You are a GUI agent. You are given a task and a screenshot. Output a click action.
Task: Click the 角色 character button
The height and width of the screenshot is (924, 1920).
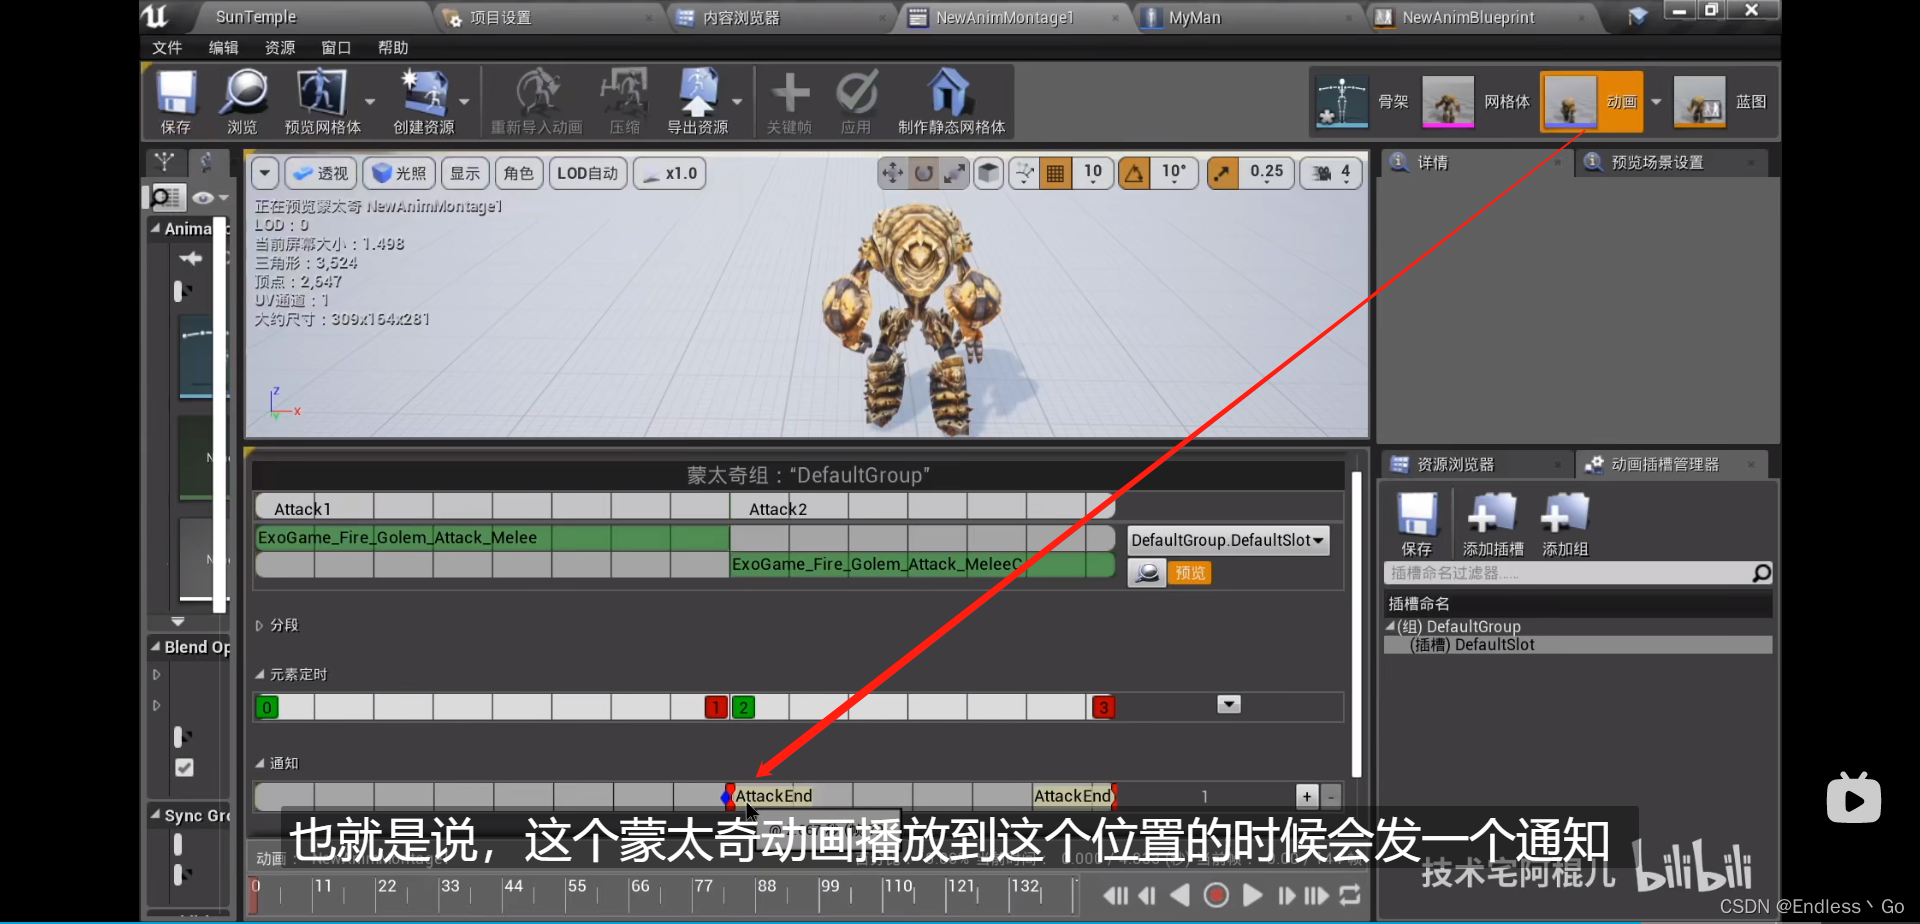[x=519, y=173]
